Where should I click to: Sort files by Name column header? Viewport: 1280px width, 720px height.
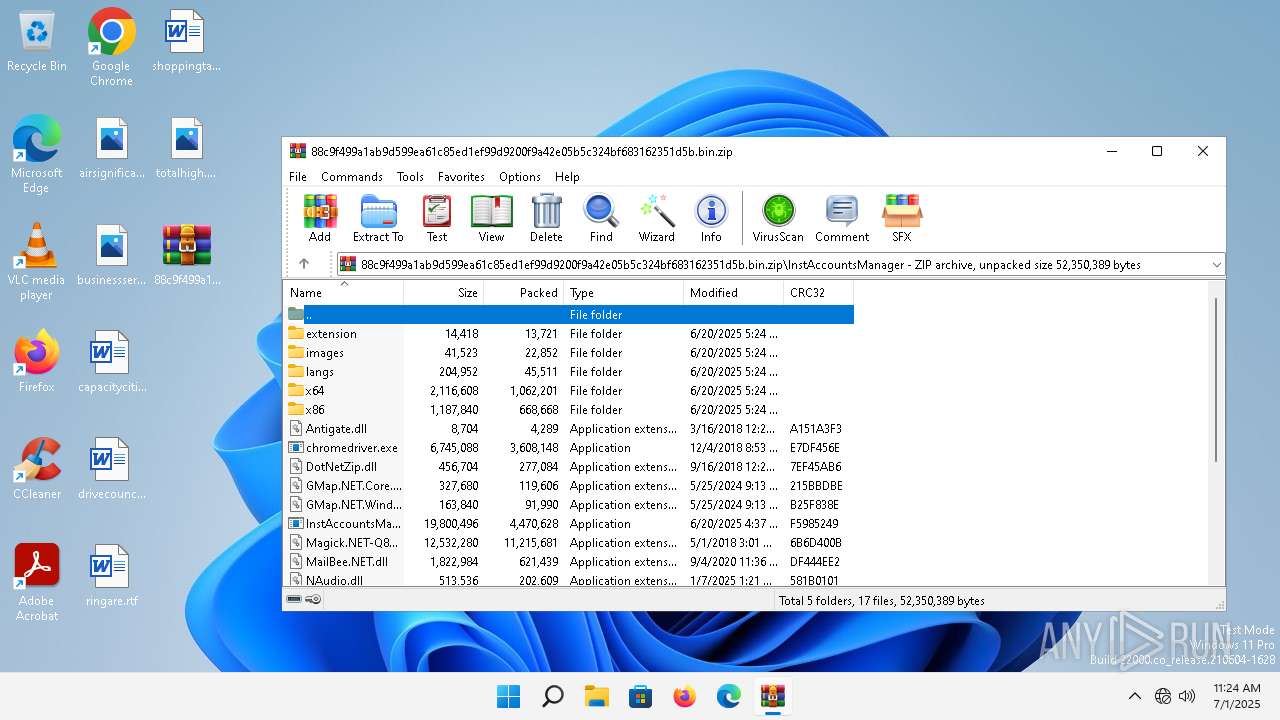coord(344,293)
